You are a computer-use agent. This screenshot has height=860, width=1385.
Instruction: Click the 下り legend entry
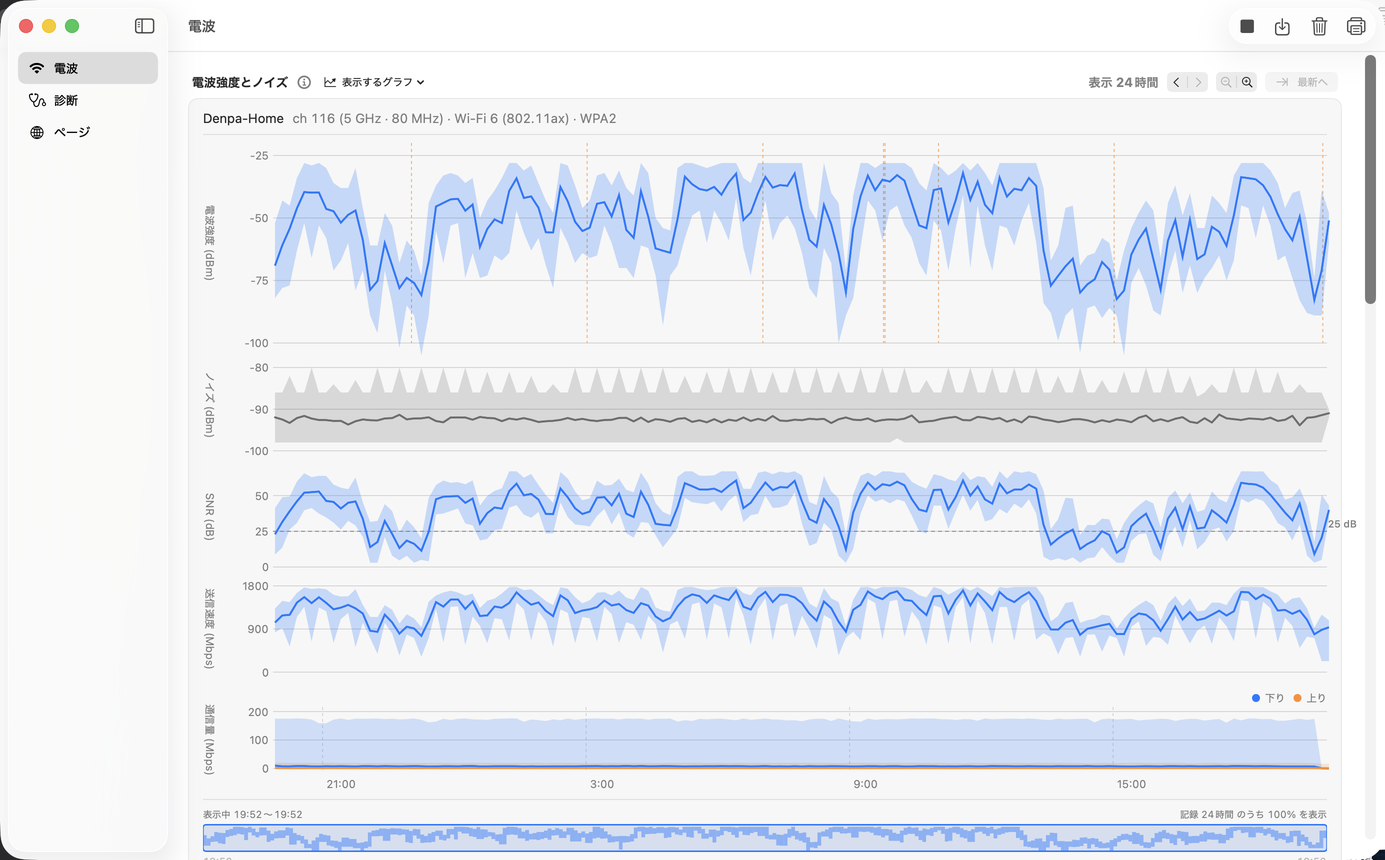point(1268,698)
